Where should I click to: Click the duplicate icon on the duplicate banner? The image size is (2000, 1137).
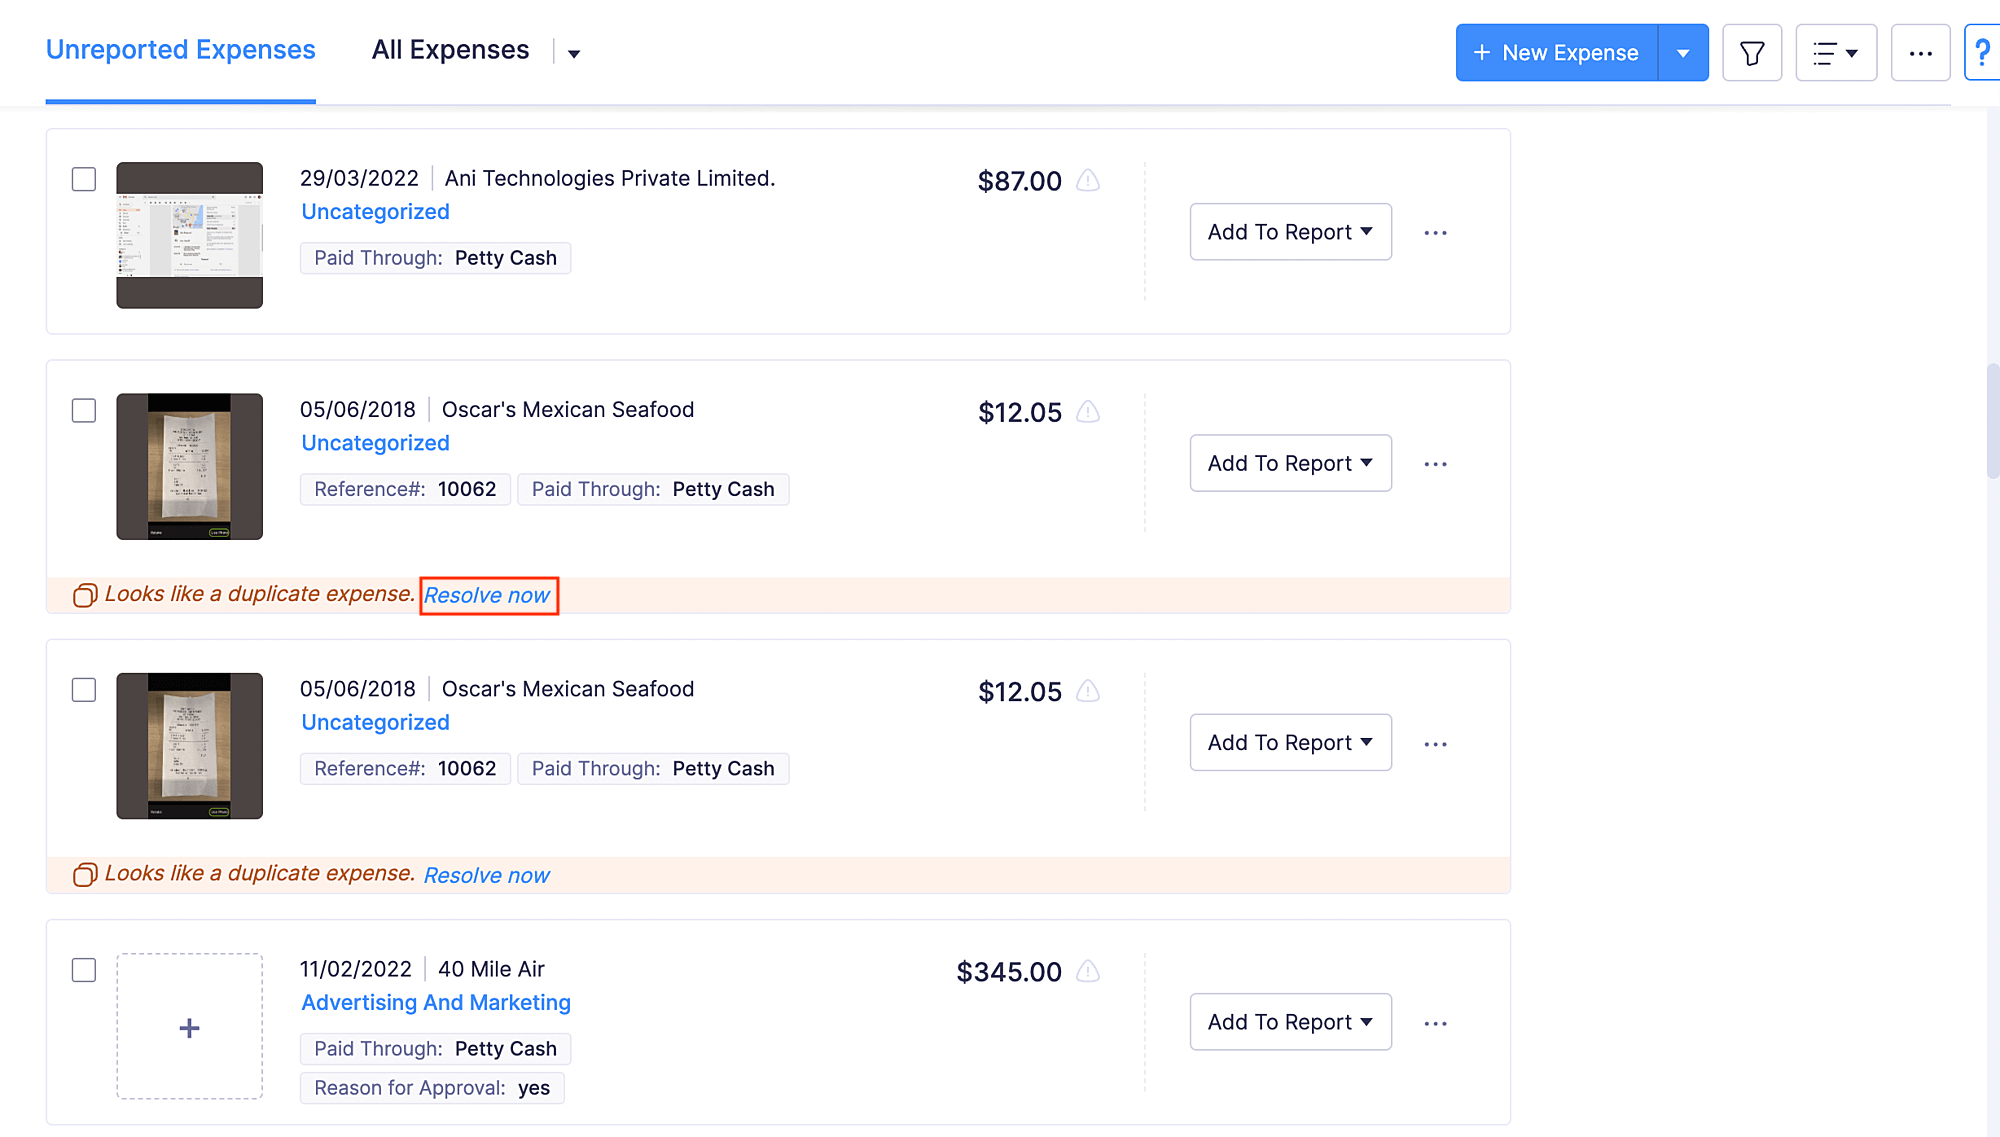tap(85, 594)
